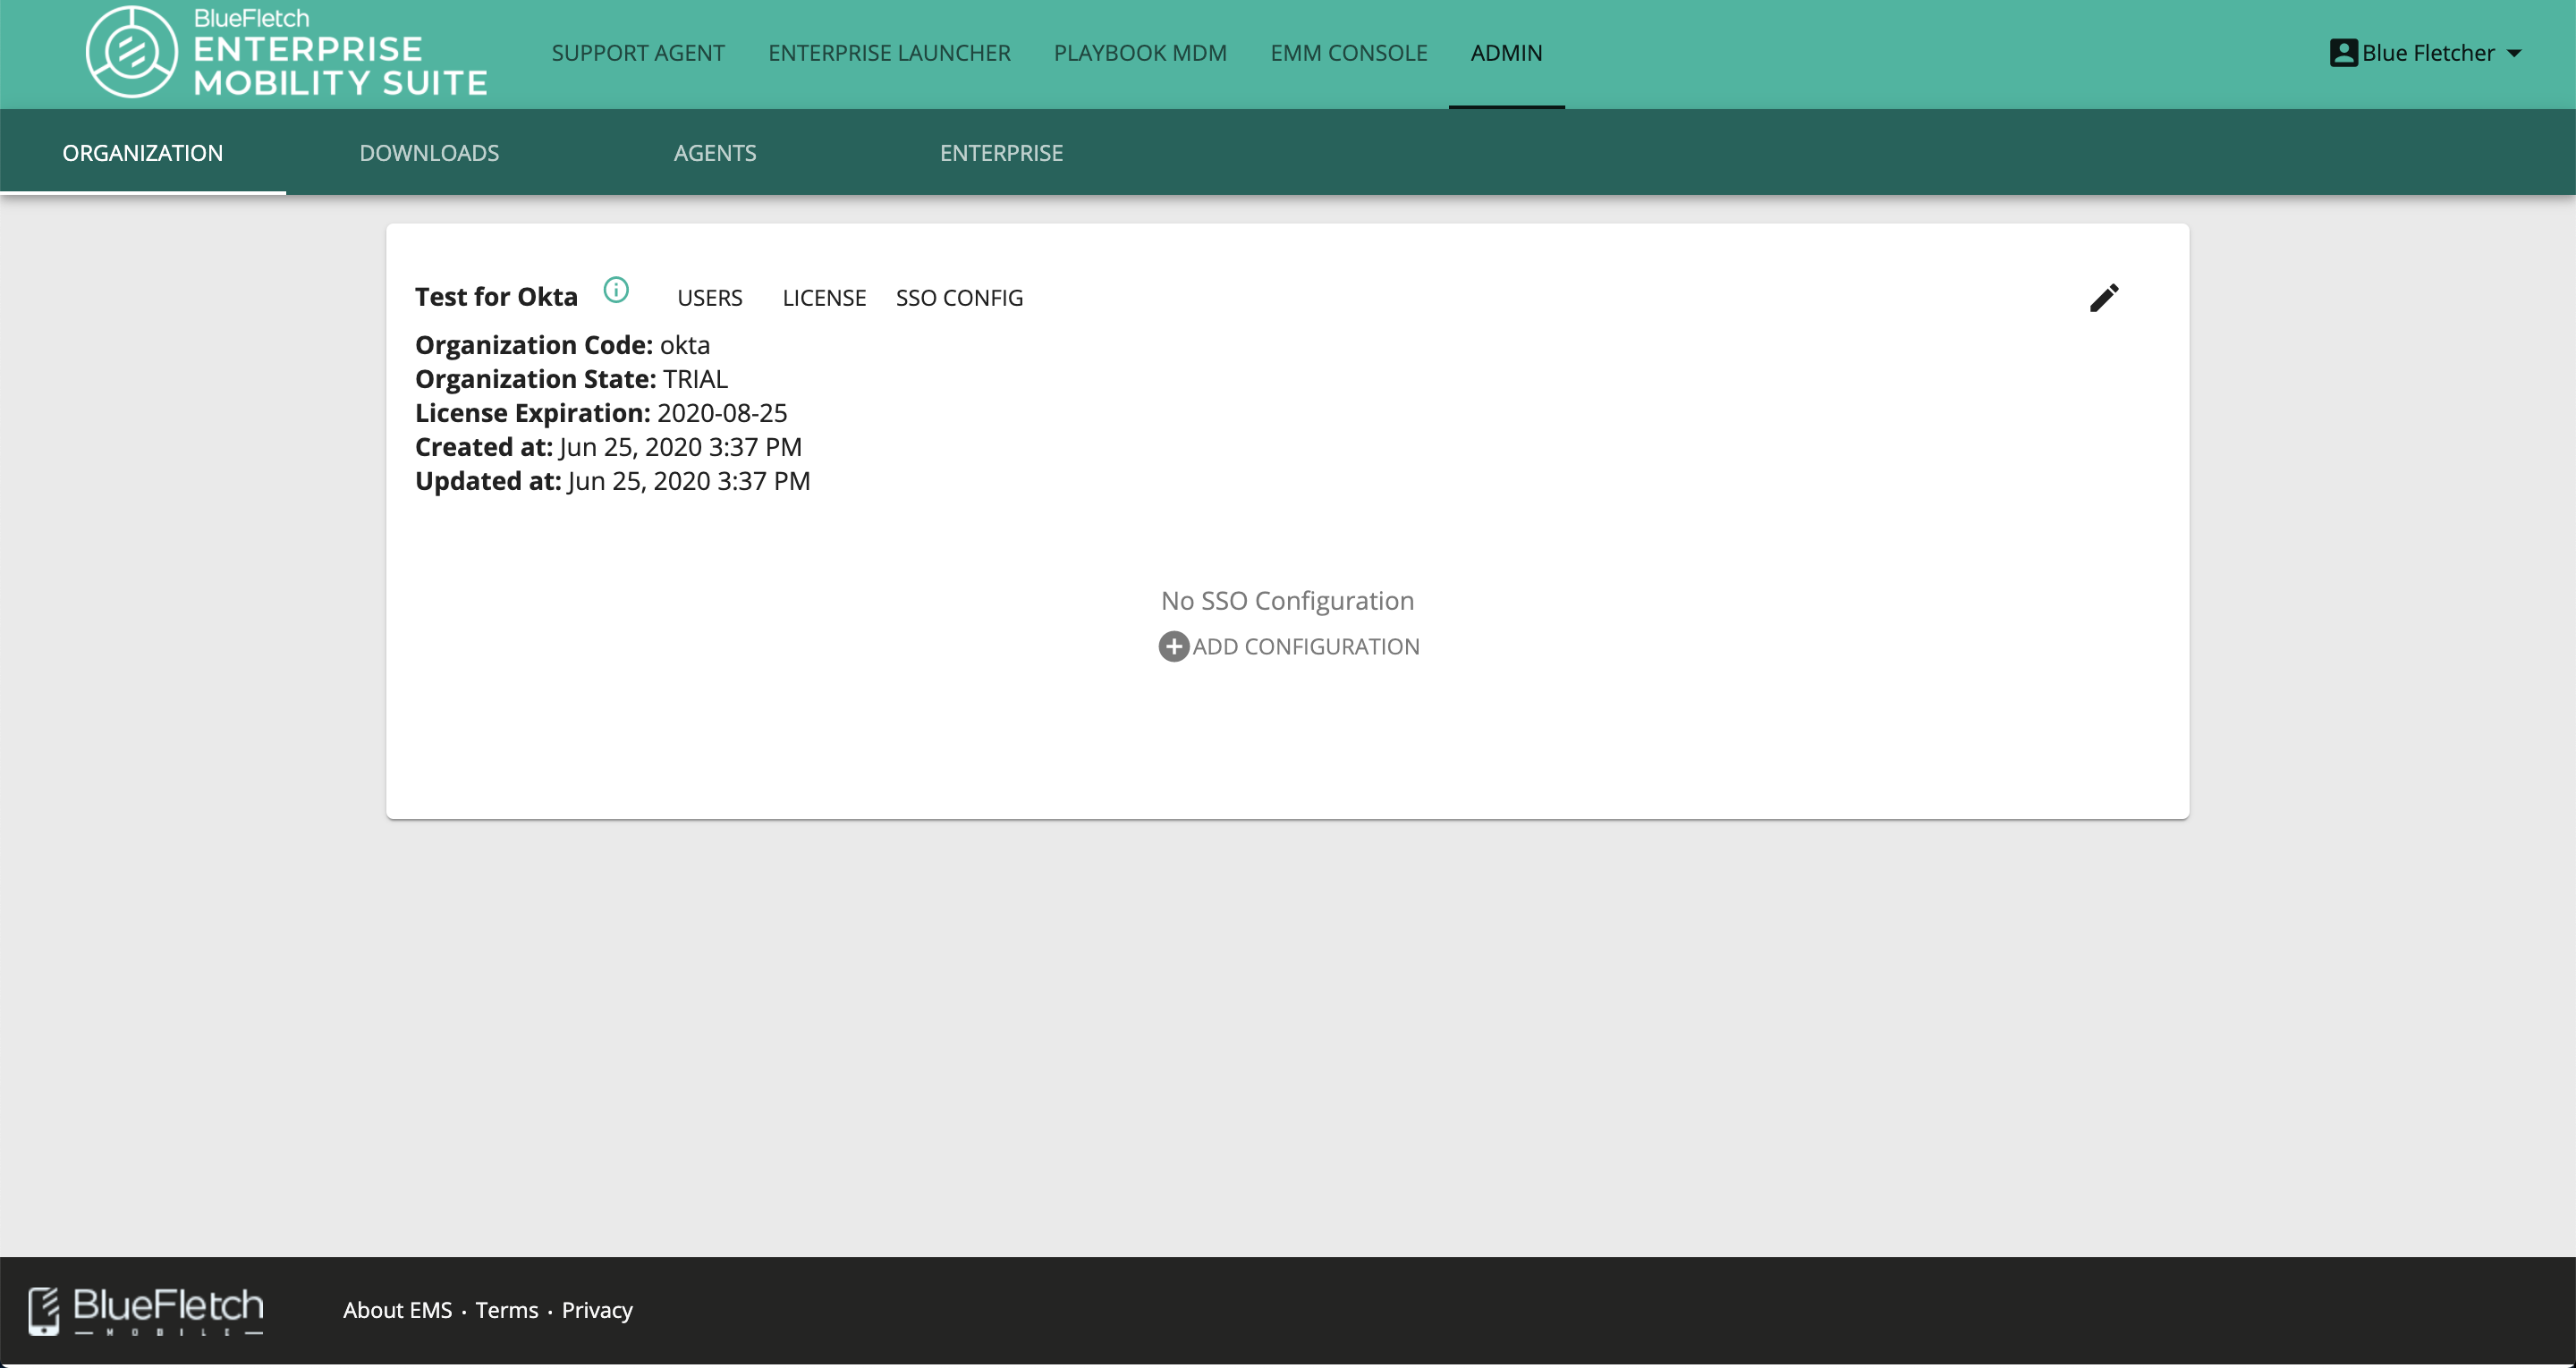Open the Terms footer link
2576x1368 pixels.
tap(507, 1310)
